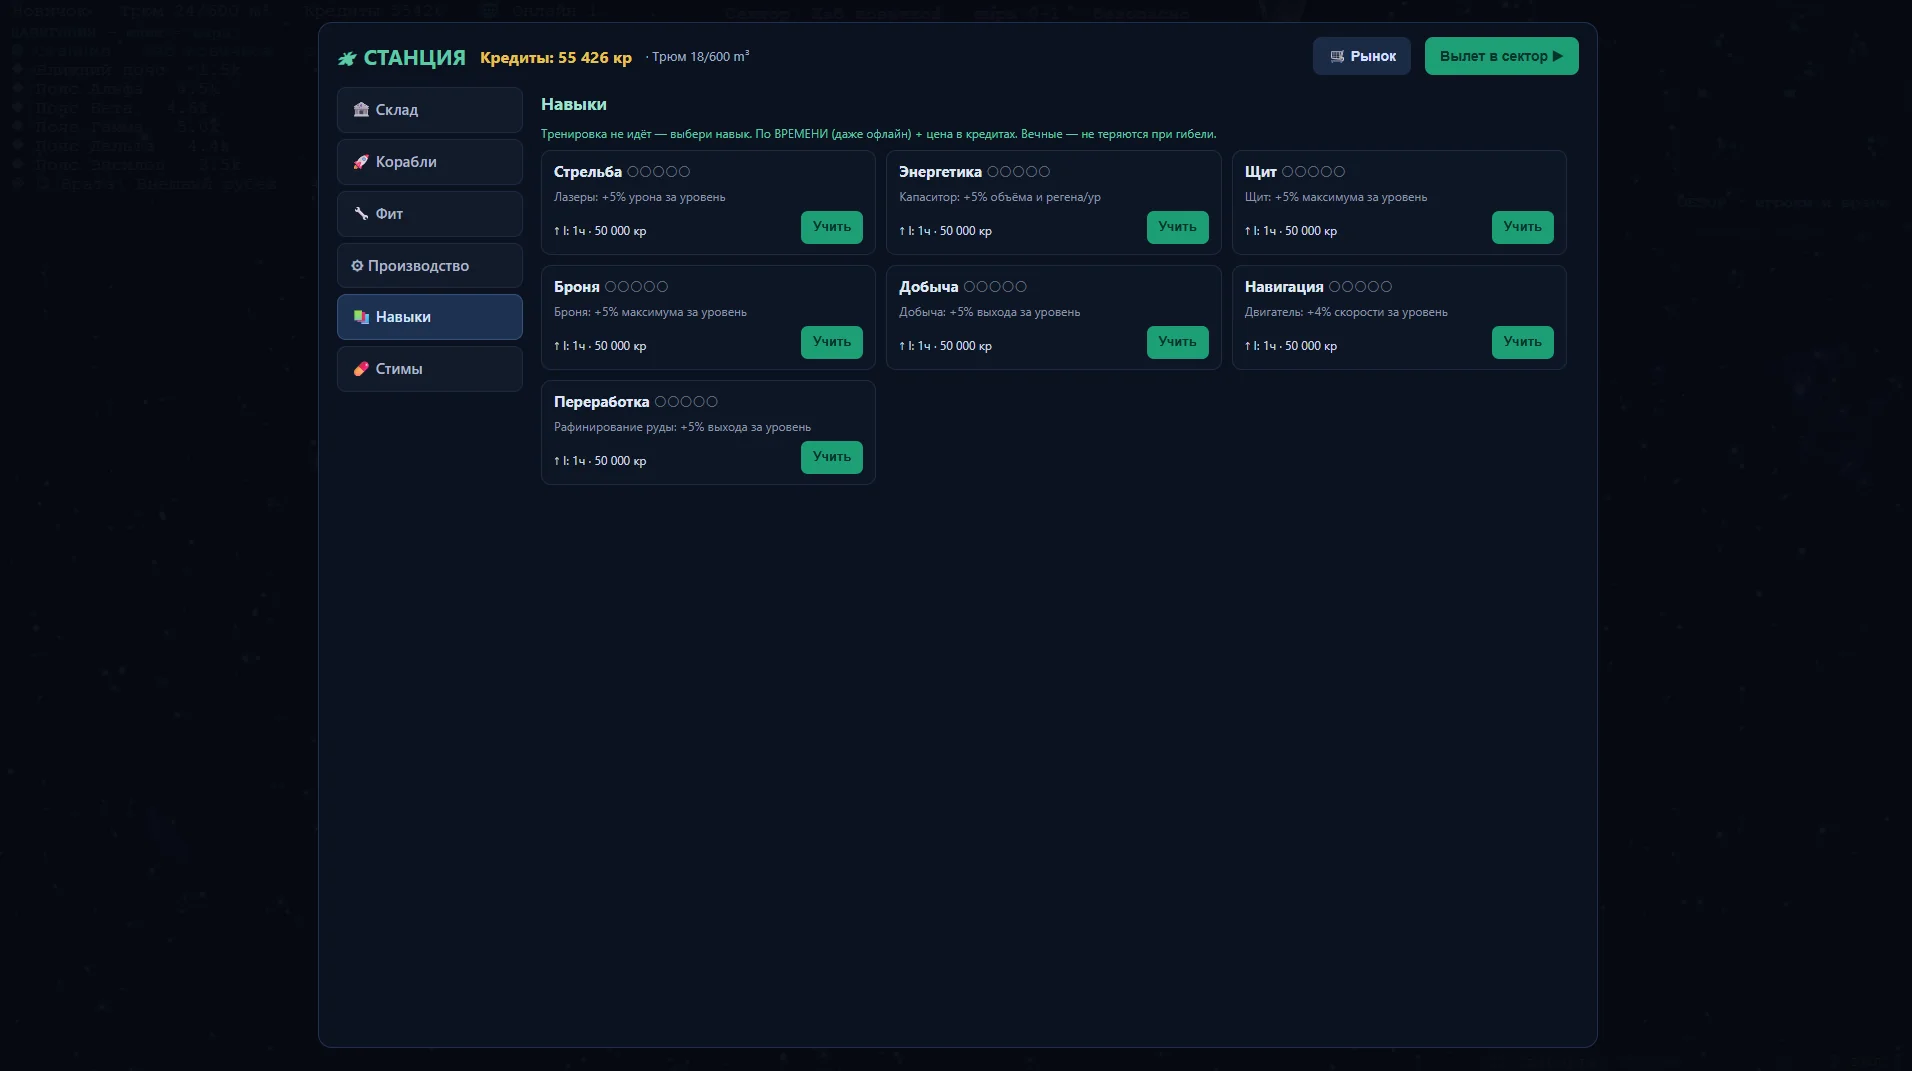
Task: Learn the Энергетика skill
Action: click(x=1177, y=227)
